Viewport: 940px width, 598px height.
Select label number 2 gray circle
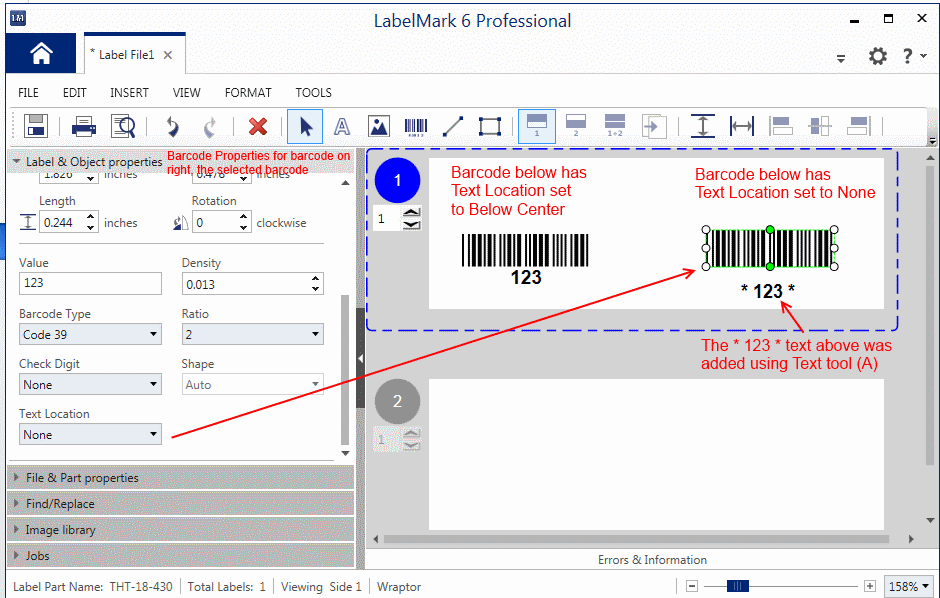(x=397, y=401)
